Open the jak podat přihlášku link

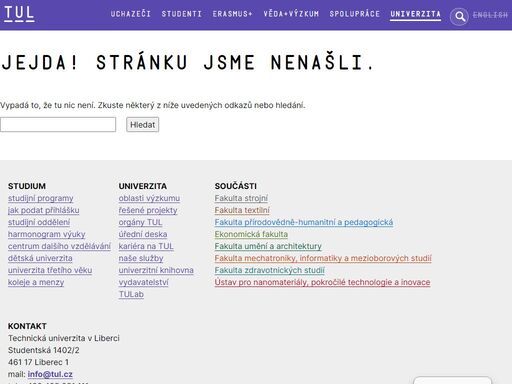[x=44, y=210]
